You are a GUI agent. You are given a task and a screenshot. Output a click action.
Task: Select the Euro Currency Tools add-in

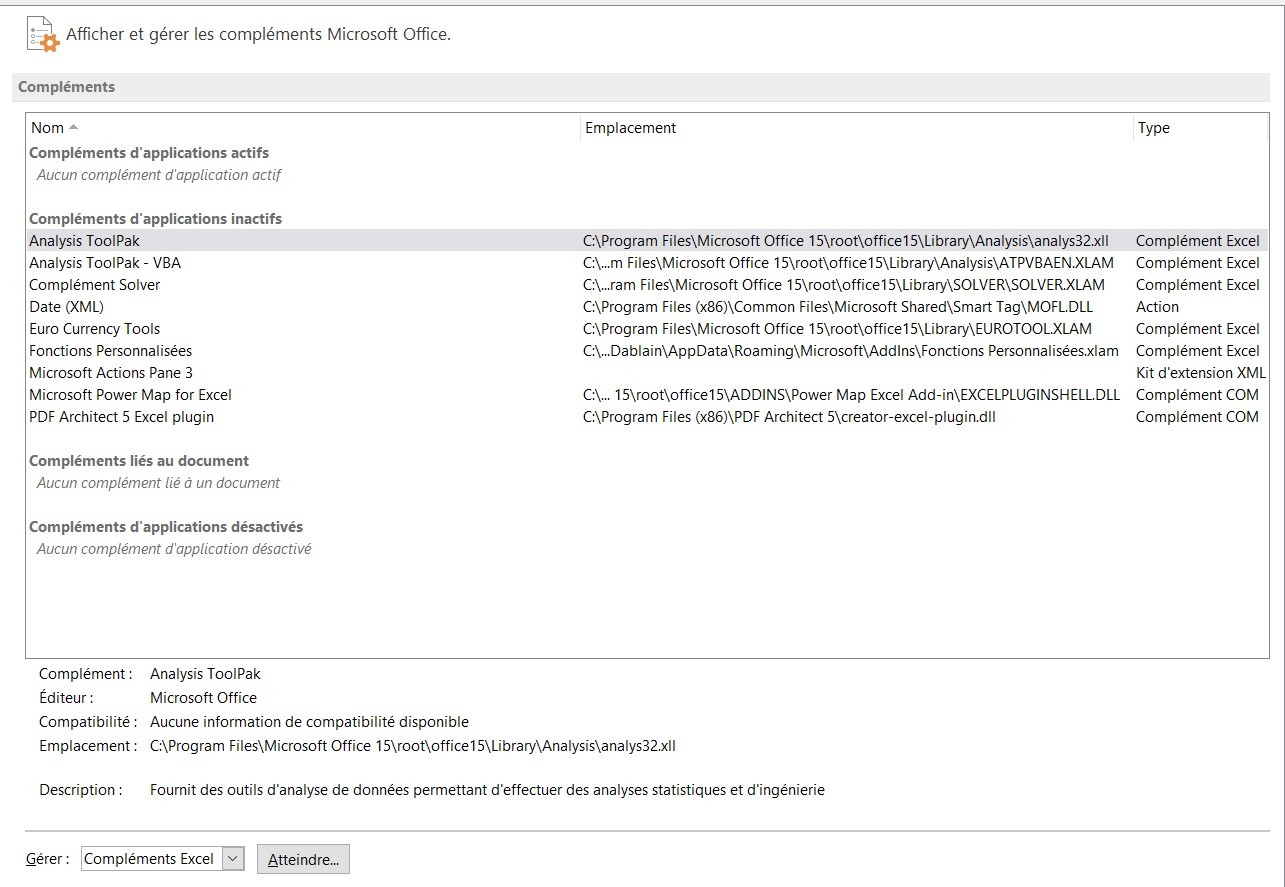click(647, 329)
